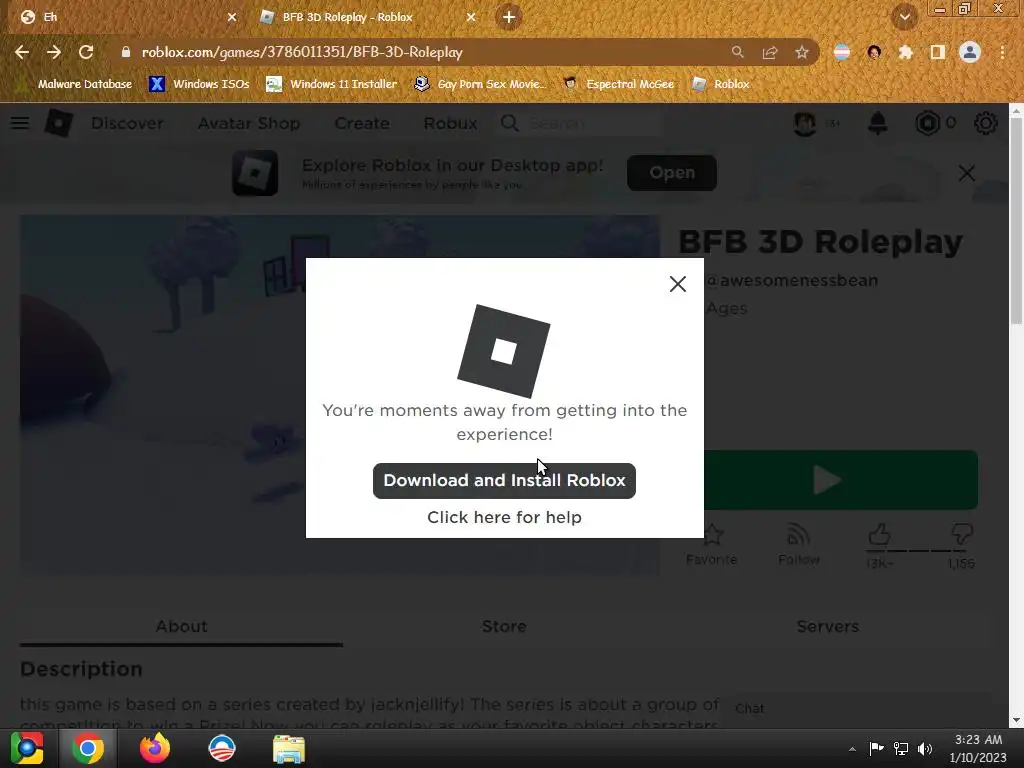Switch to the Eh tab
The height and width of the screenshot is (768, 1024).
pyautogui.click(x=124, y=17)
